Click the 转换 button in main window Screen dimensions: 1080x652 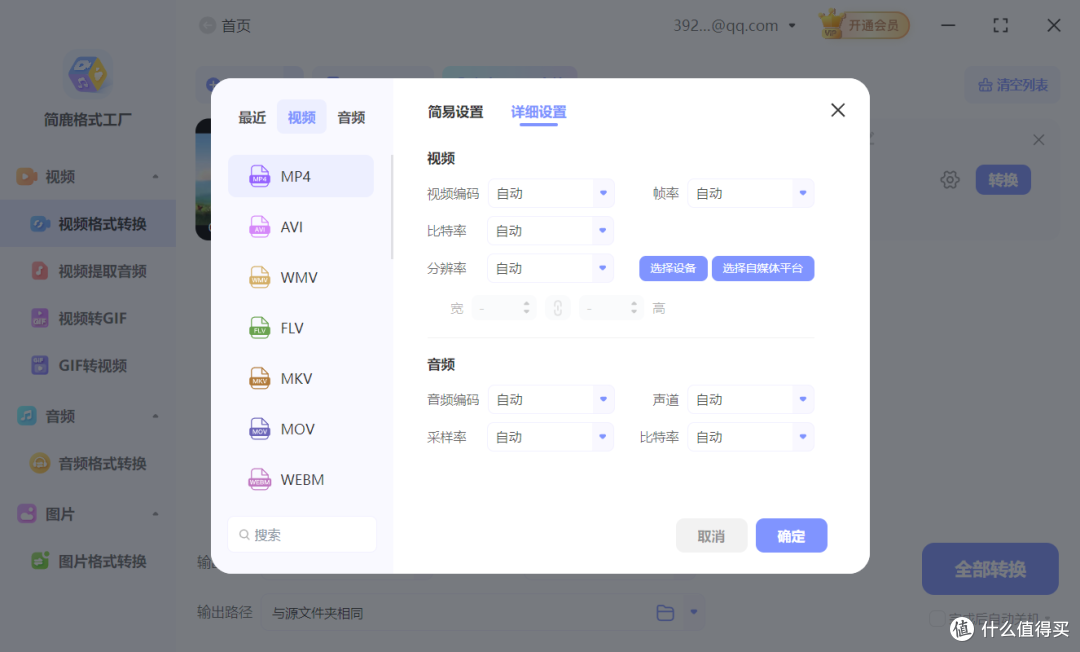coord(1003,180)
